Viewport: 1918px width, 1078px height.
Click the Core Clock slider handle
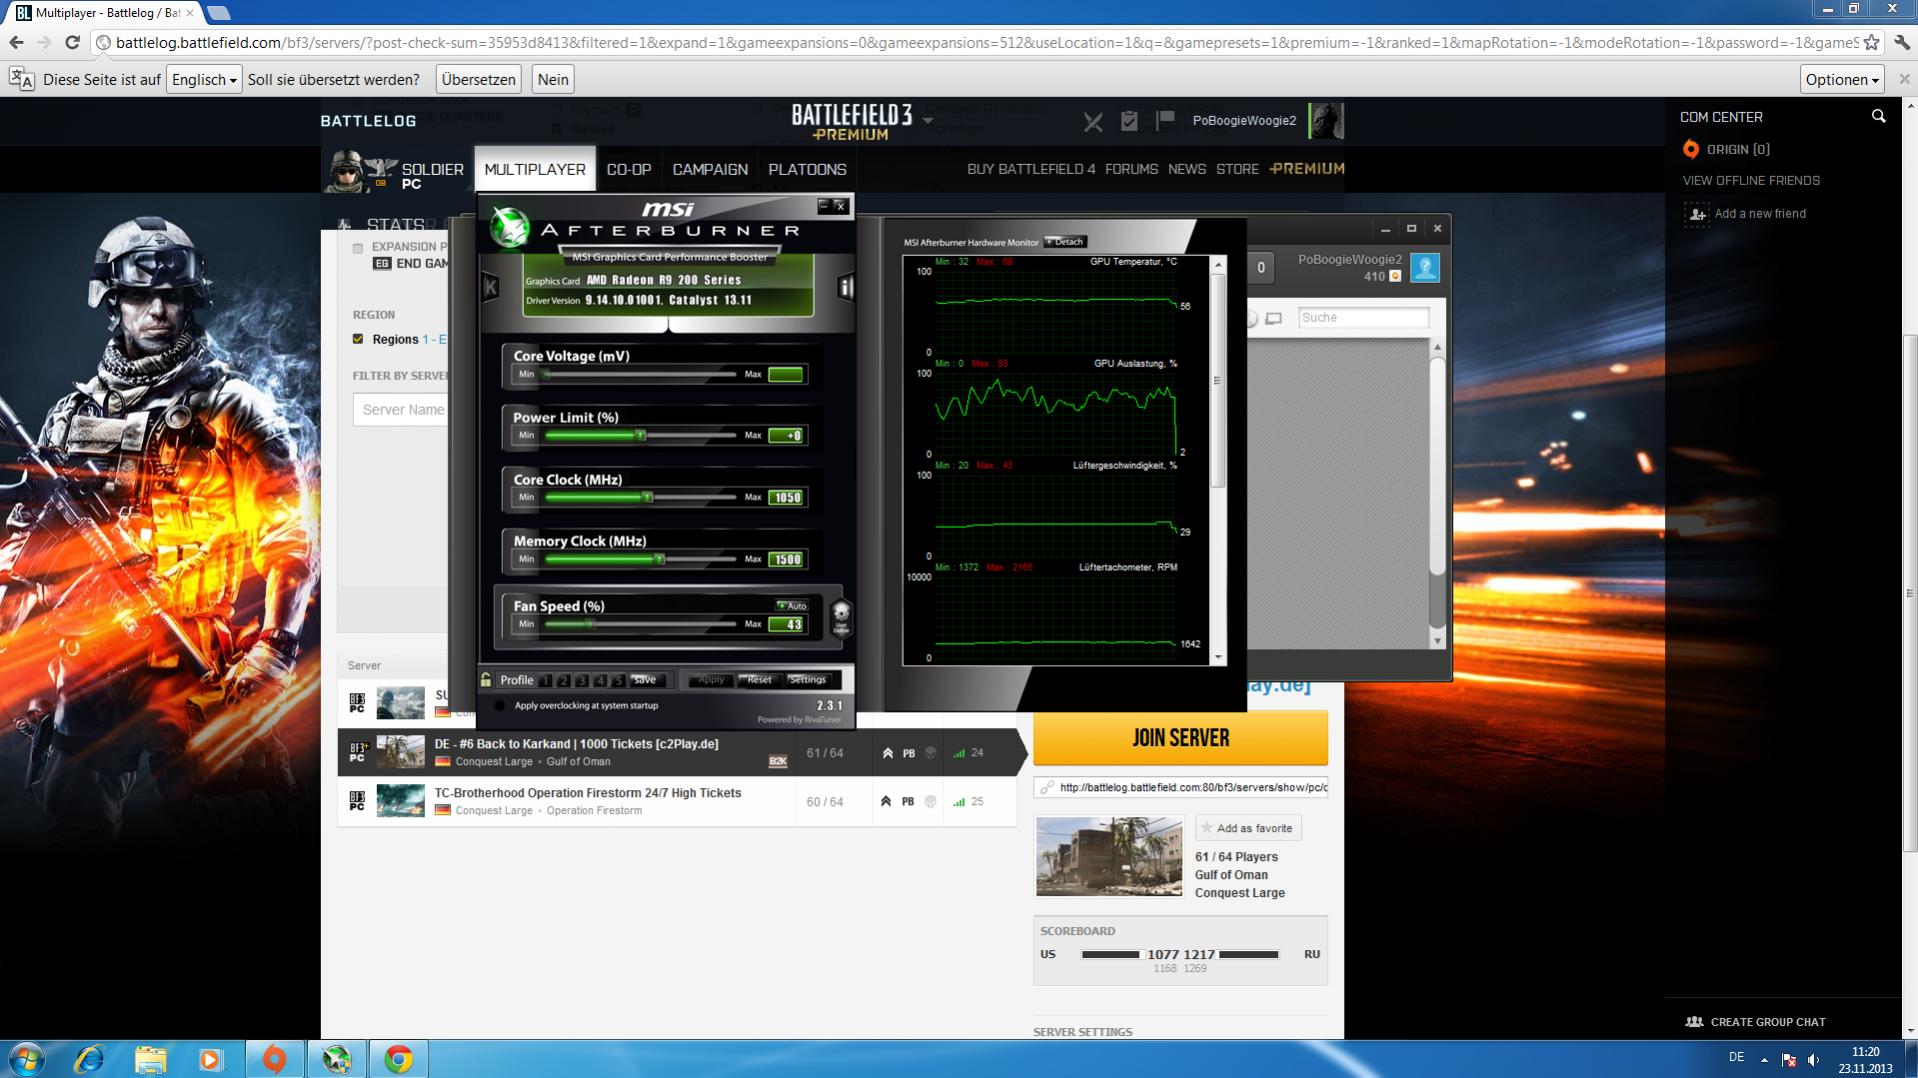pyautogui.click(x=648, y=497)
